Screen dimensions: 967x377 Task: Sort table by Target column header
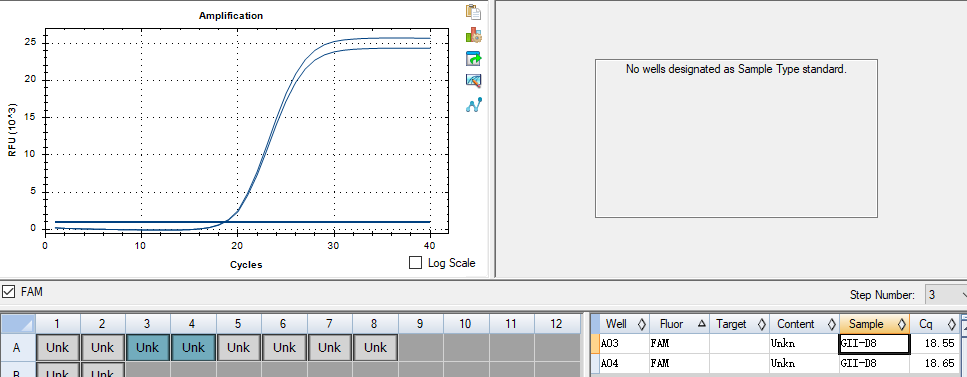pos(739,324)
